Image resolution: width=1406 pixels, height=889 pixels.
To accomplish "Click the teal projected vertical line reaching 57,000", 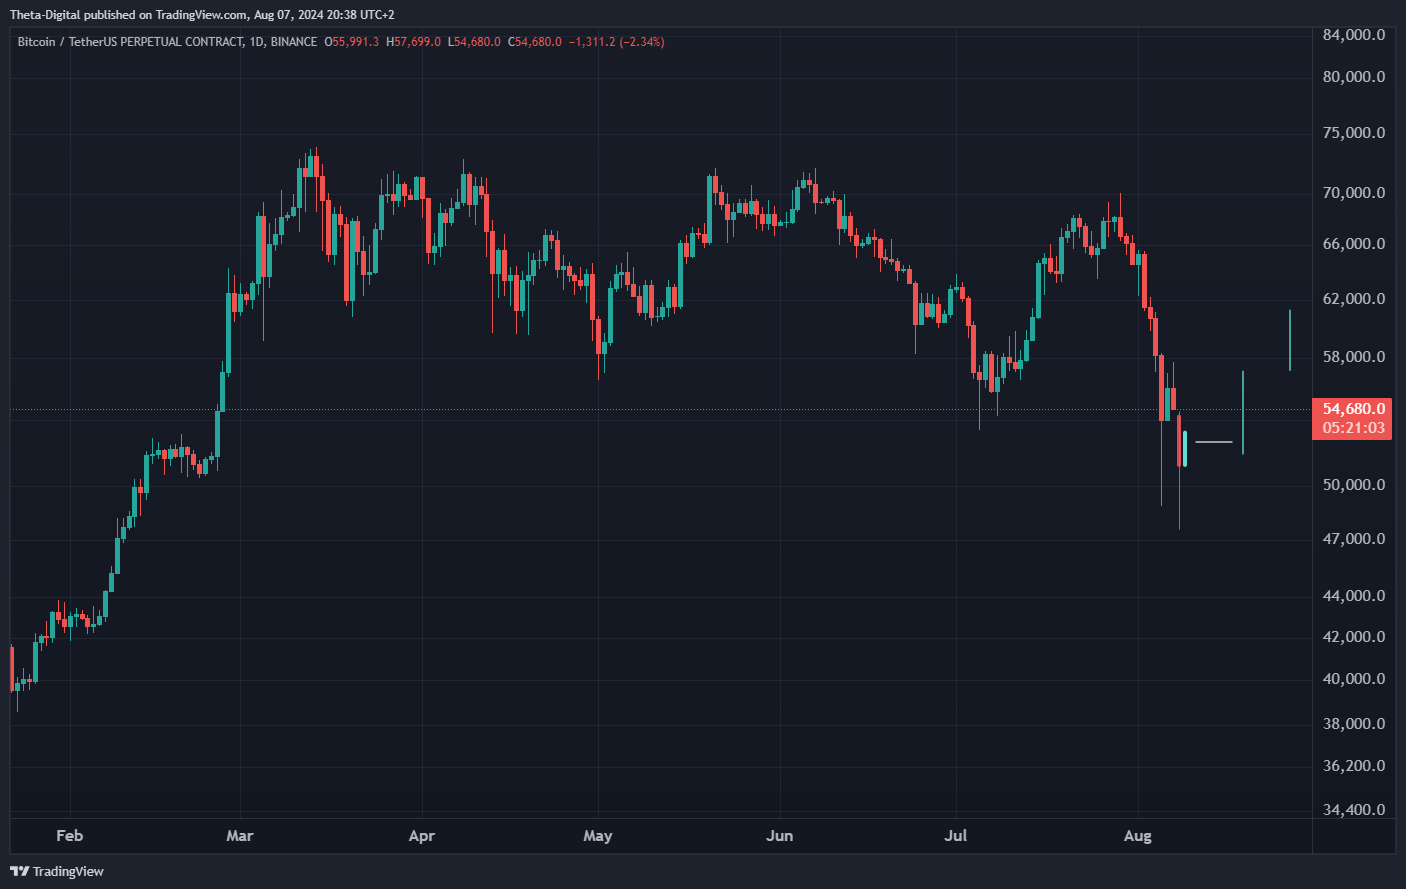I will pos(1243,412).
